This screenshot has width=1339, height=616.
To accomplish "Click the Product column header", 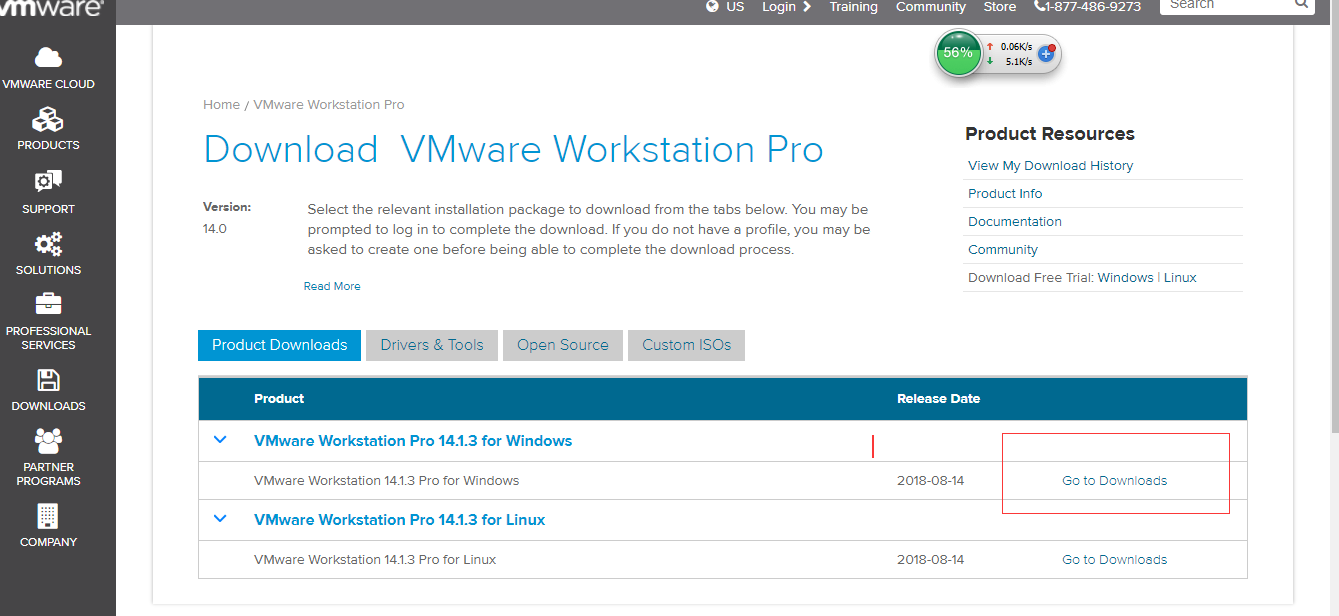I will pos(279,399).
